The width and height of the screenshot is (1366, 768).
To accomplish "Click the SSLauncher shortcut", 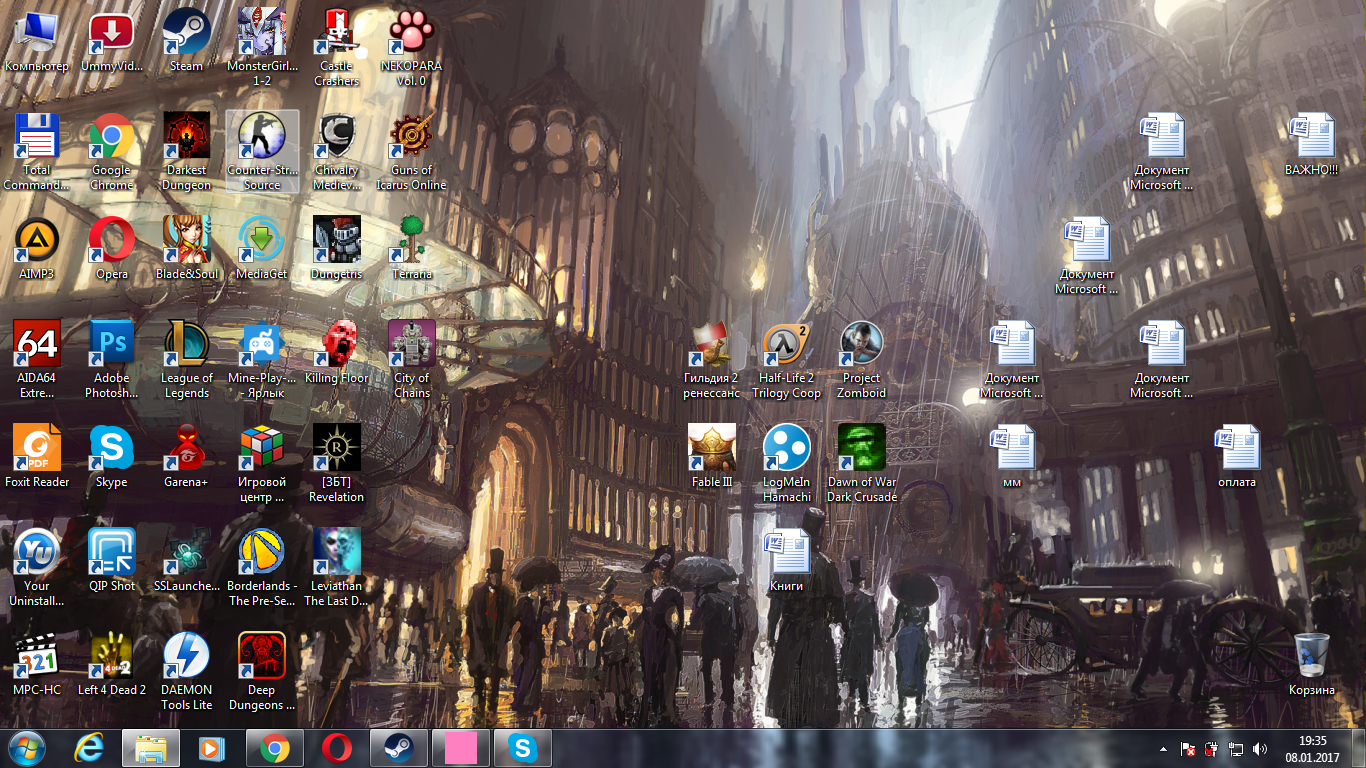I will point(187,562).
